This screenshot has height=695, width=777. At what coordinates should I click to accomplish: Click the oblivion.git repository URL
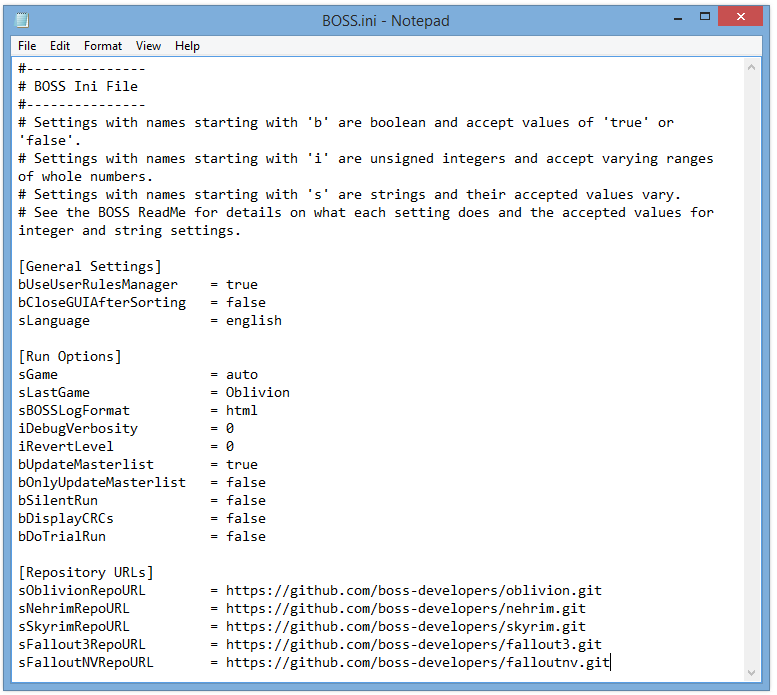click(414, 590)
